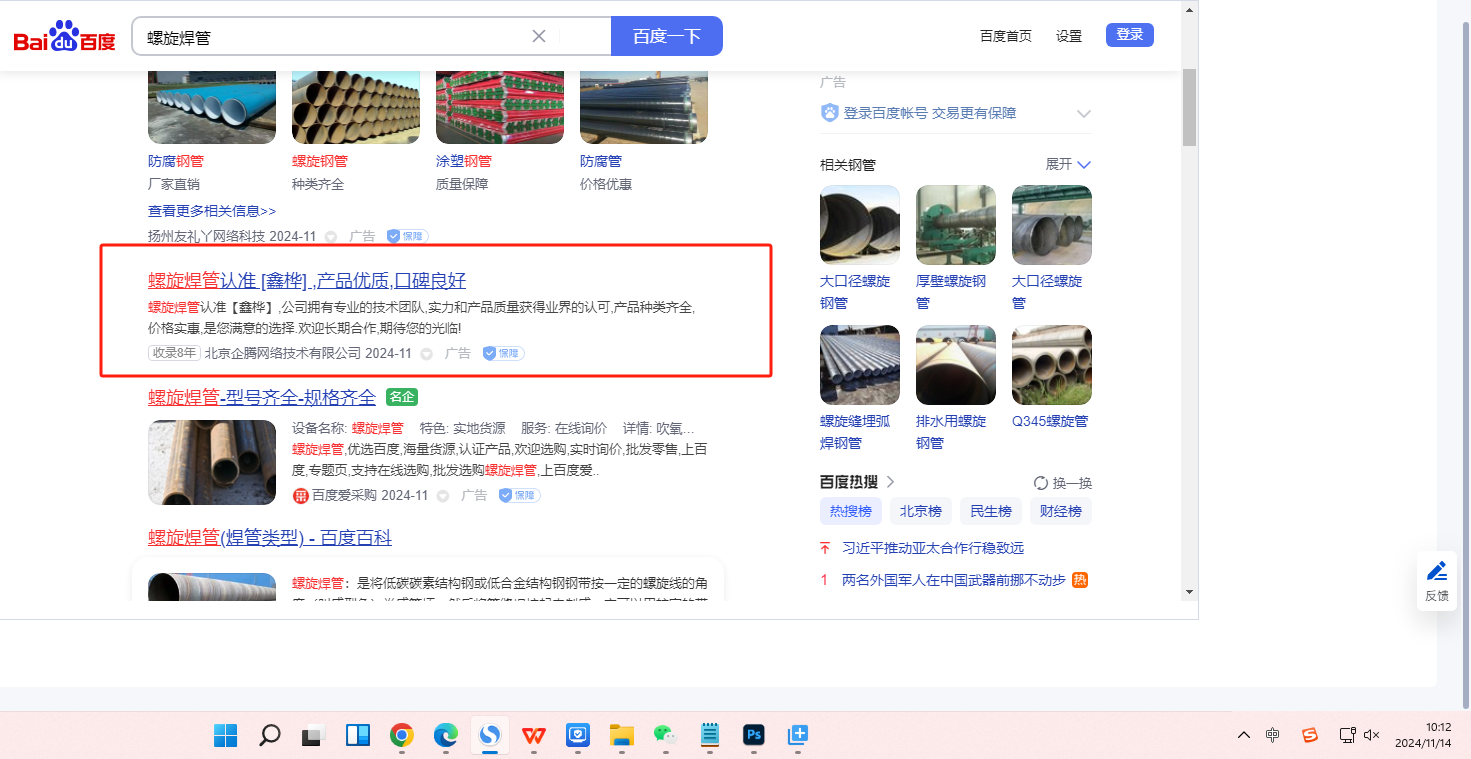The width and height of the screenshot is (1471, 759).
Task: Click the green 名企 badge
Action: 402,397
